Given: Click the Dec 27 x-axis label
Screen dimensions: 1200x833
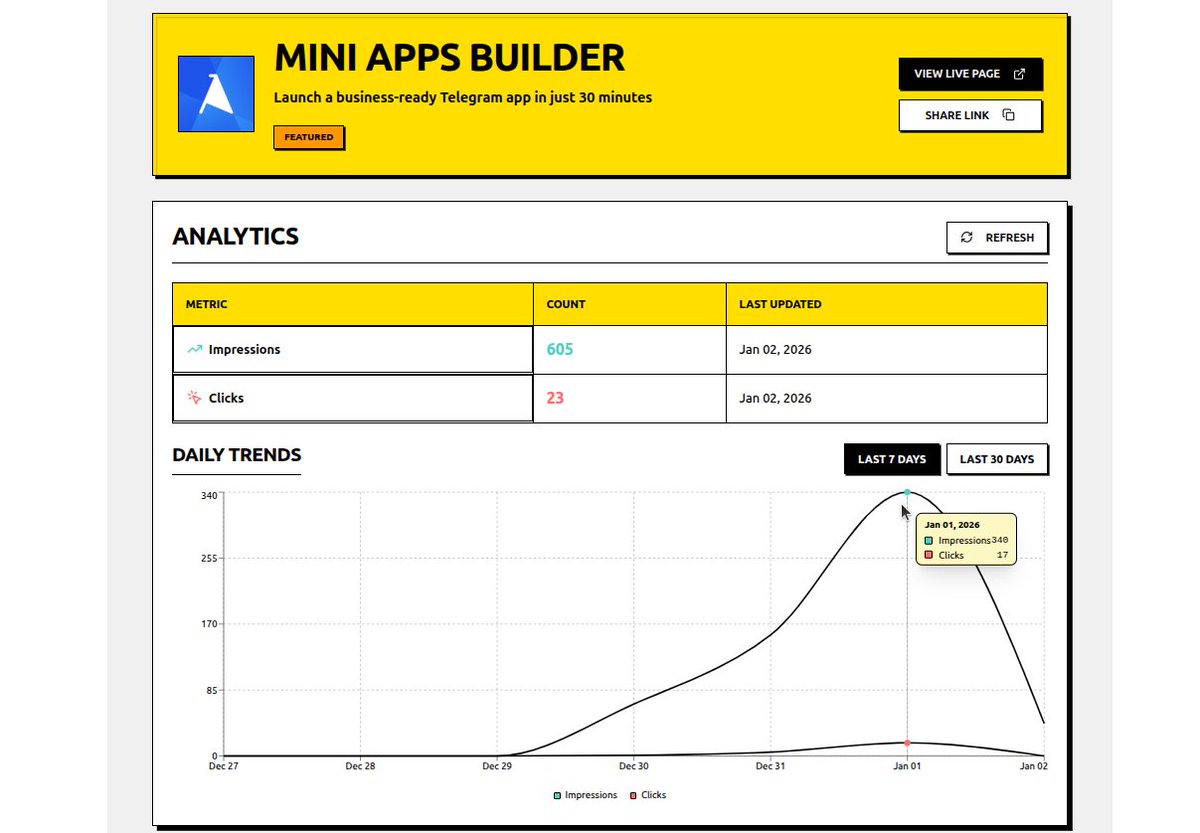Looking at the screenshot, I should [223, 767].
